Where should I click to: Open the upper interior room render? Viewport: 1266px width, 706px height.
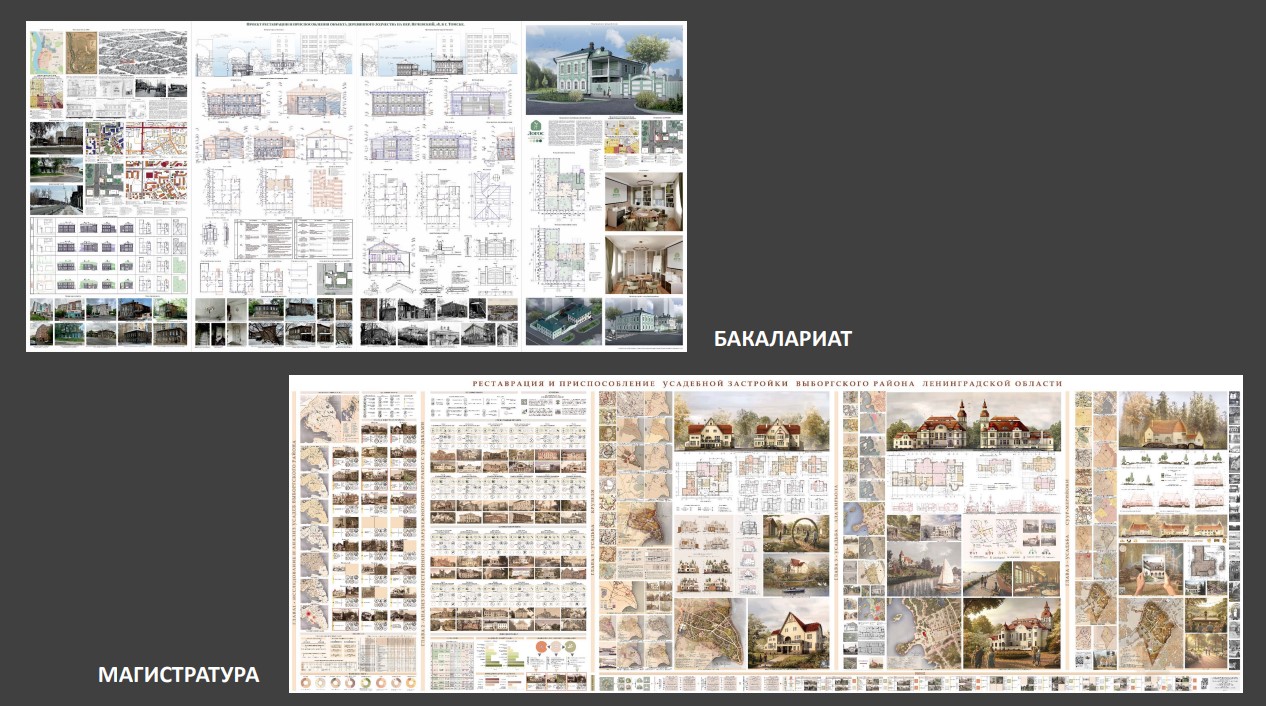[x=644, y=199]
